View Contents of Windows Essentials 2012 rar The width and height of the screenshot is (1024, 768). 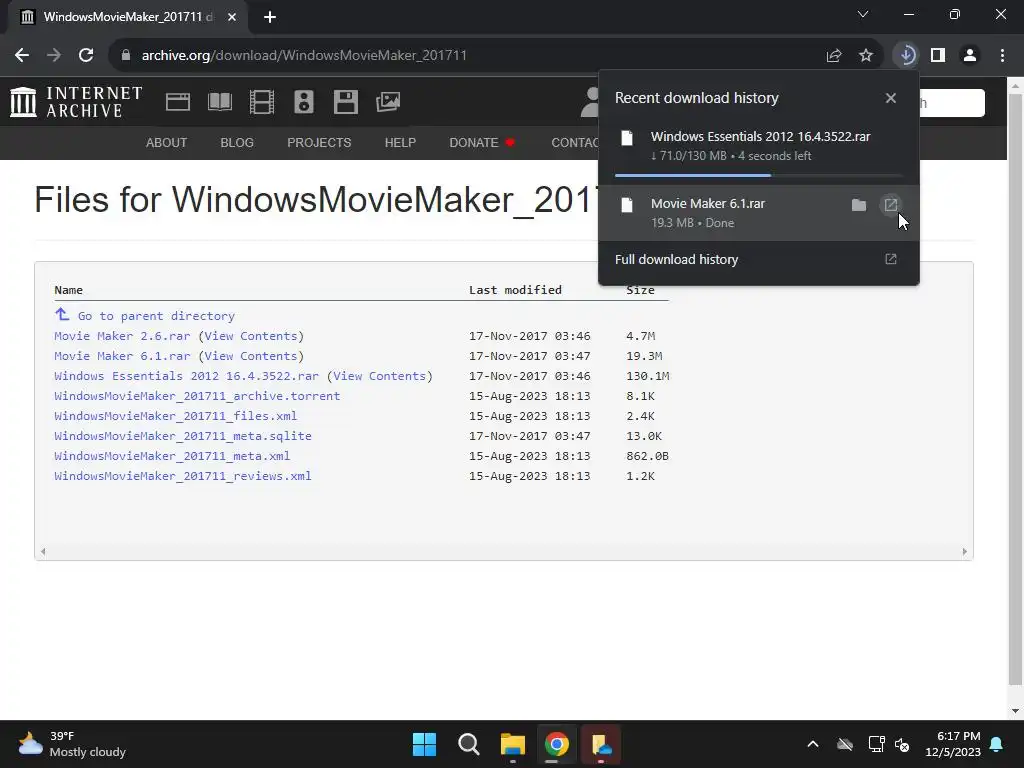point(379,376)
